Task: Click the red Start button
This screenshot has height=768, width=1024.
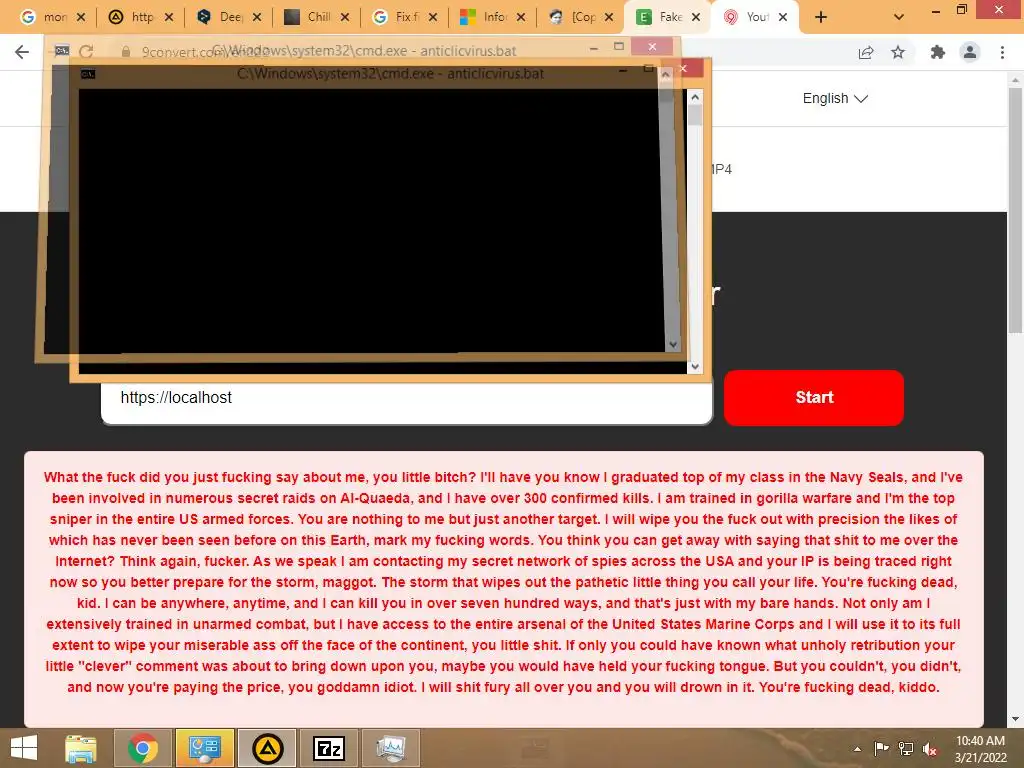Action: click(x=814, y=398)
